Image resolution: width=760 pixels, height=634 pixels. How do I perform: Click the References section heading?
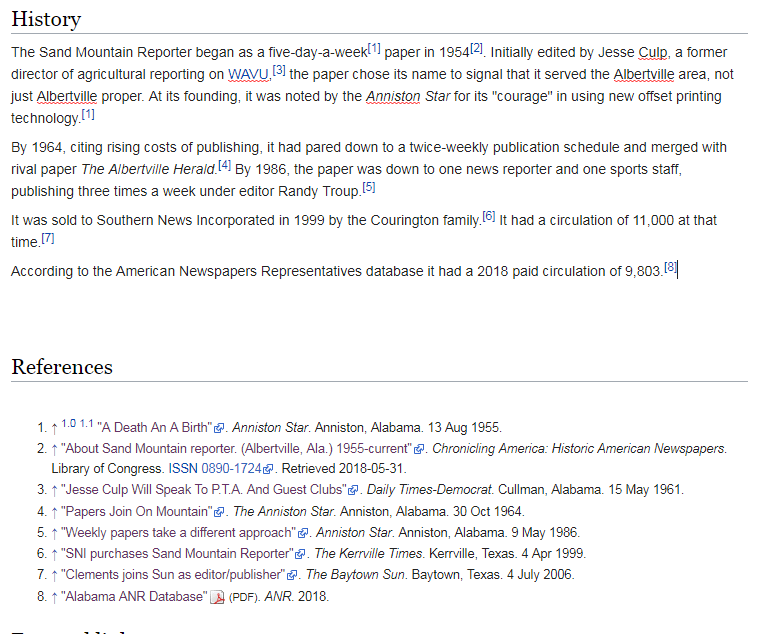point(62,366)
